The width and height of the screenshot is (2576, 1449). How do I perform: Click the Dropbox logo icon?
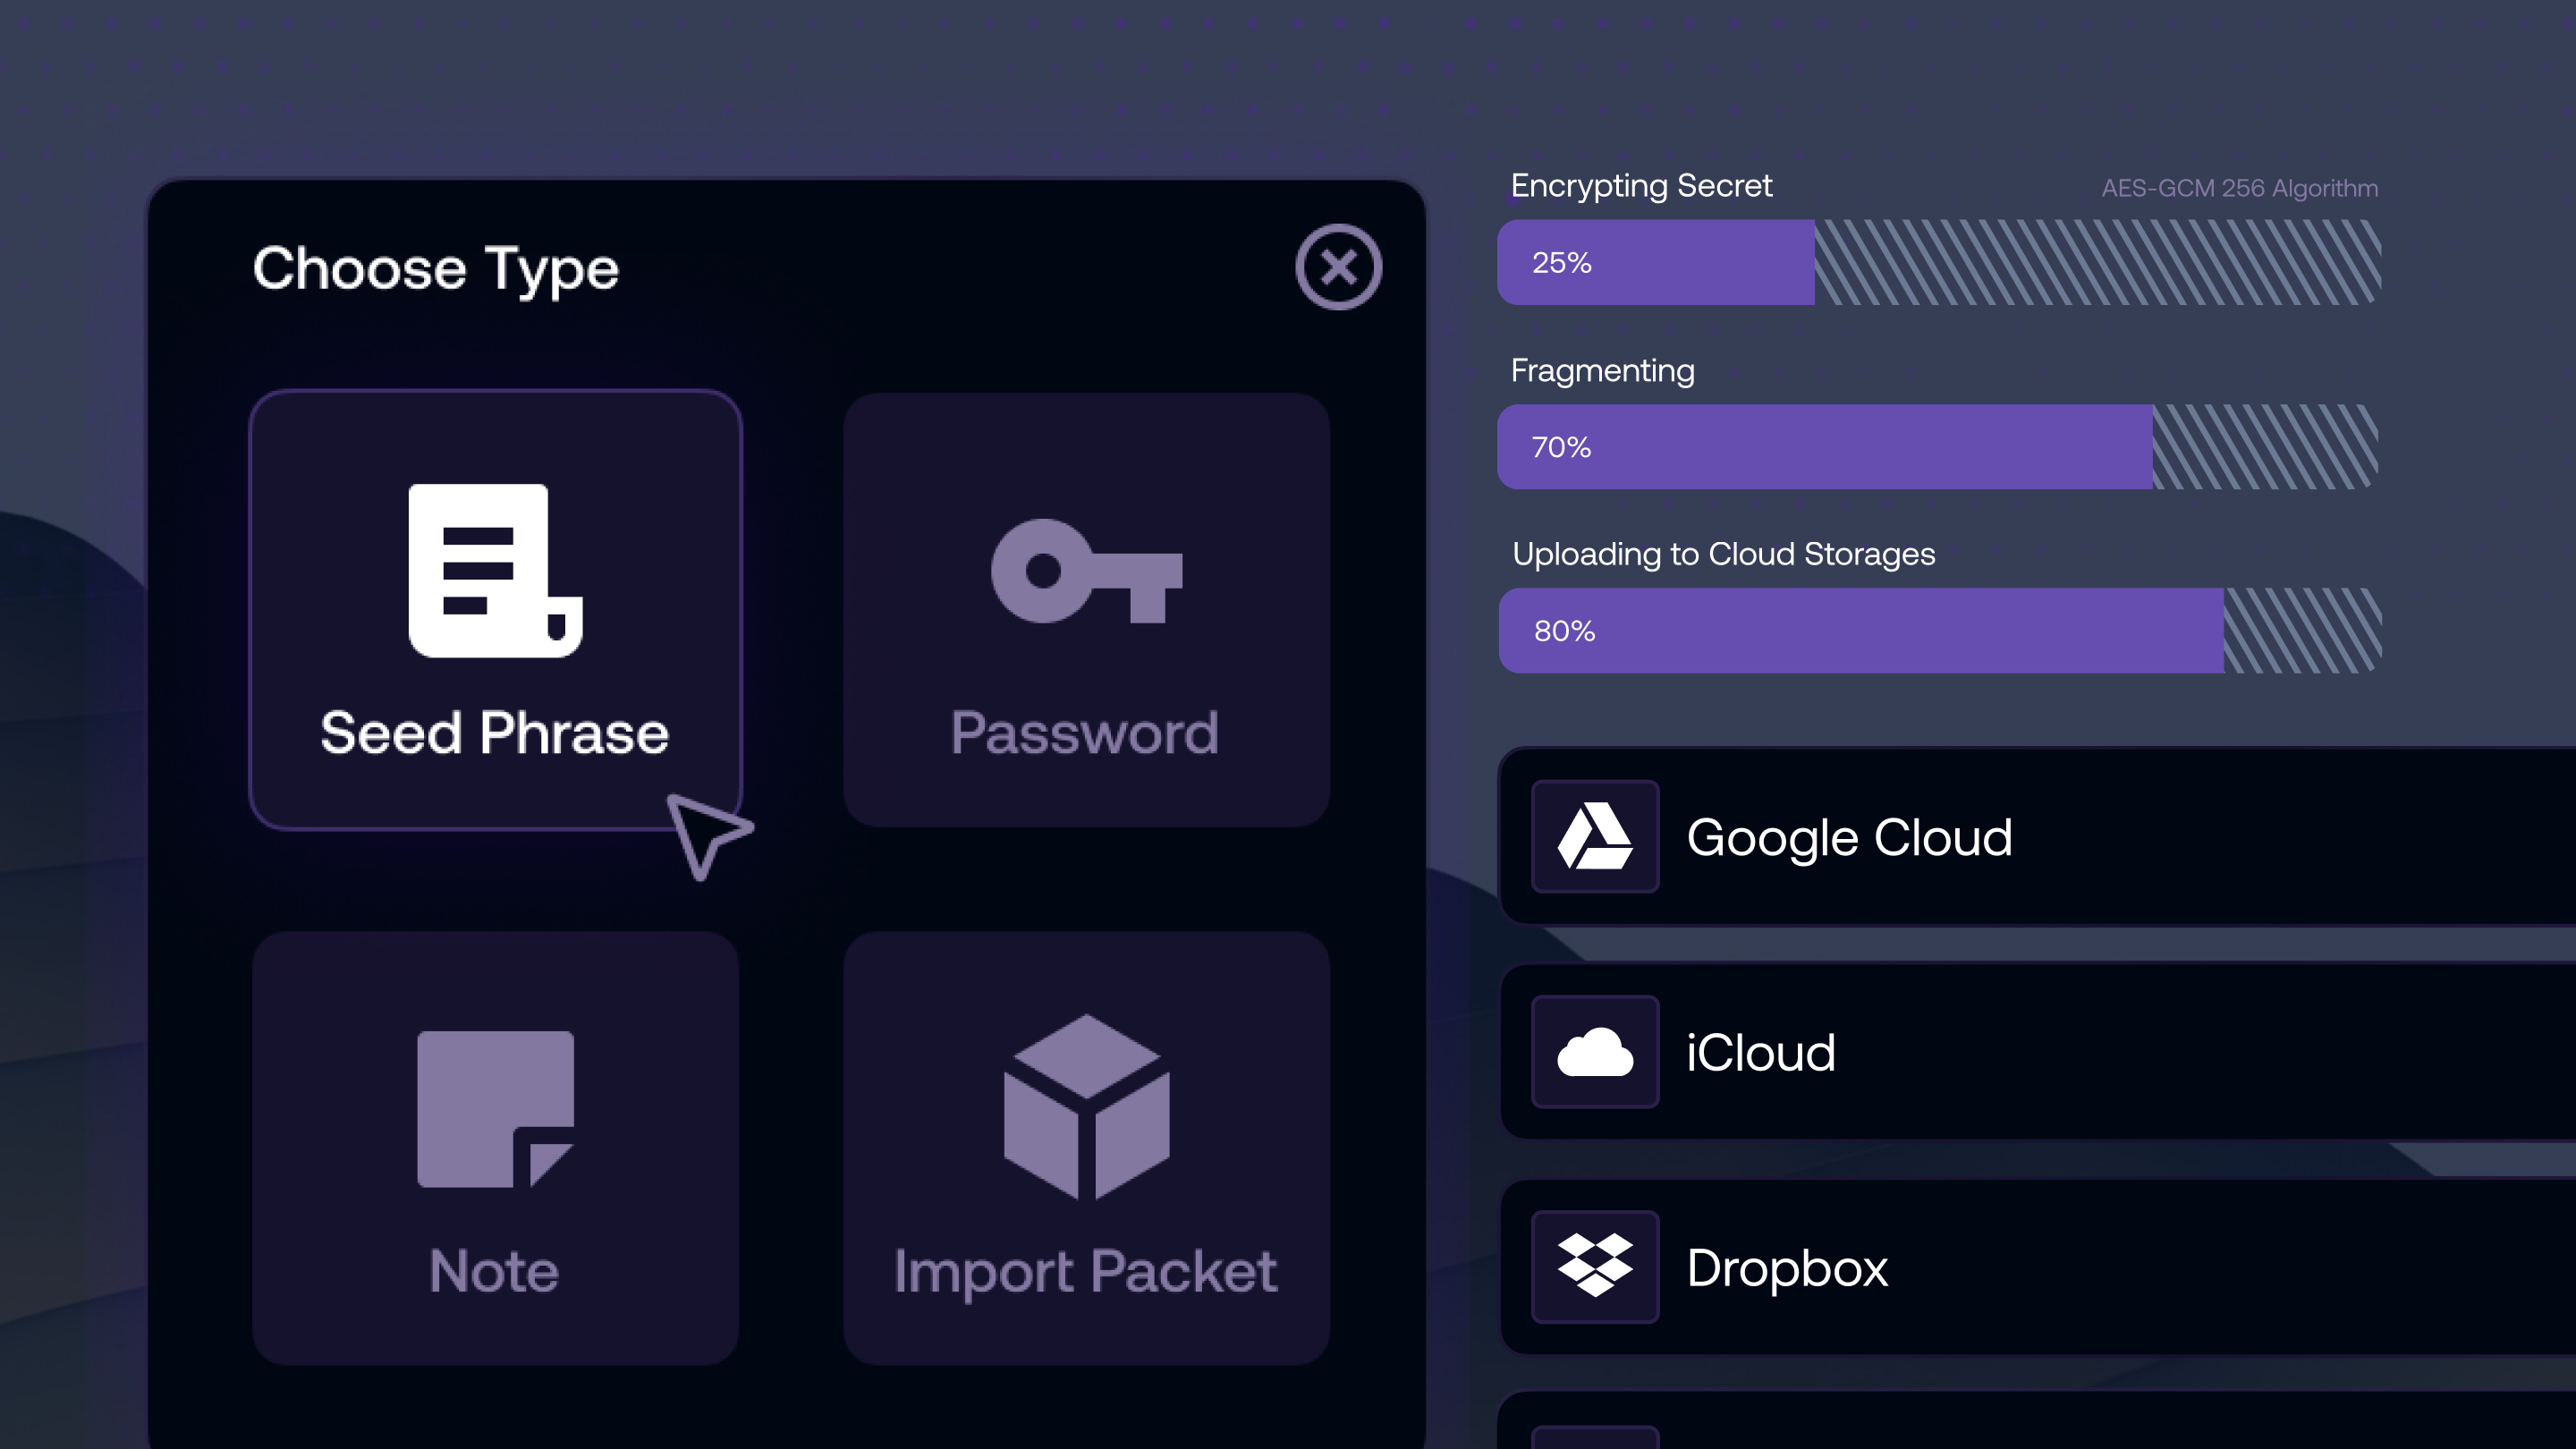coord(1594,1266)
